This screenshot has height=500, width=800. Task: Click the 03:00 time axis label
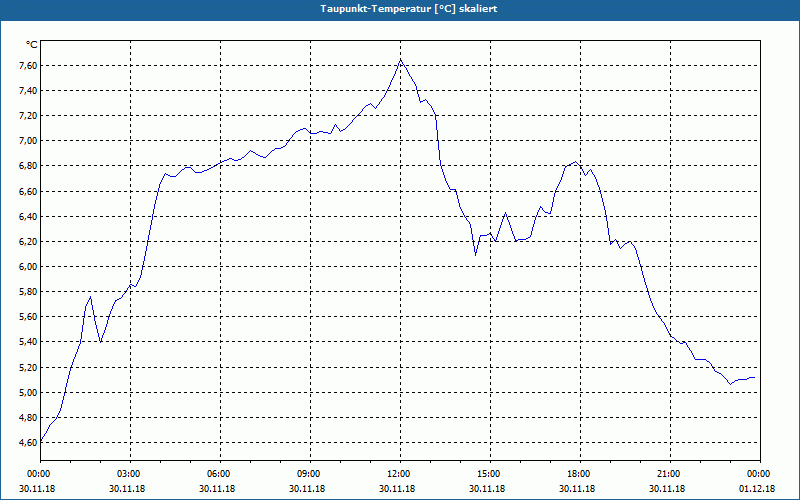(131, 474)
